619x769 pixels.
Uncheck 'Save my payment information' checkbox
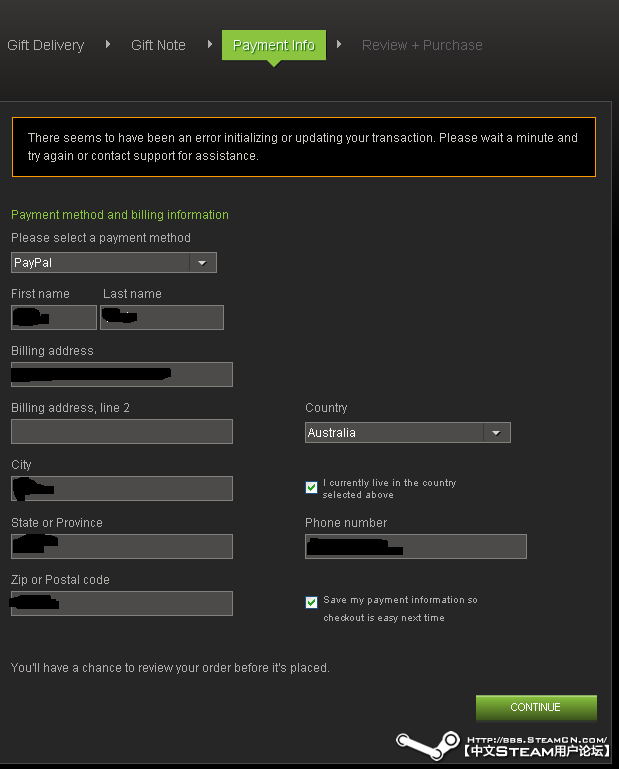[x=311, y=602]
